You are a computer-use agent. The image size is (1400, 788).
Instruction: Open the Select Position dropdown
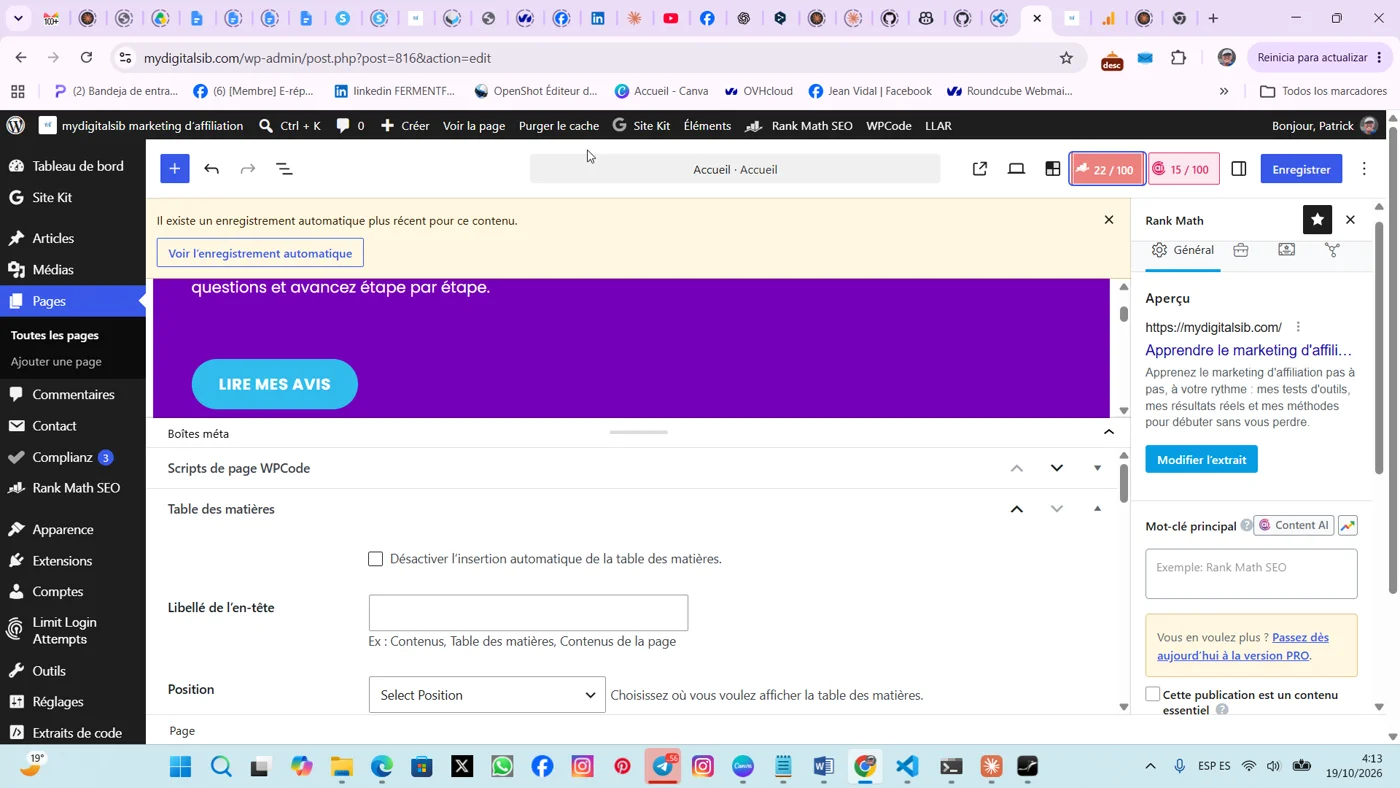click(487, 695)
